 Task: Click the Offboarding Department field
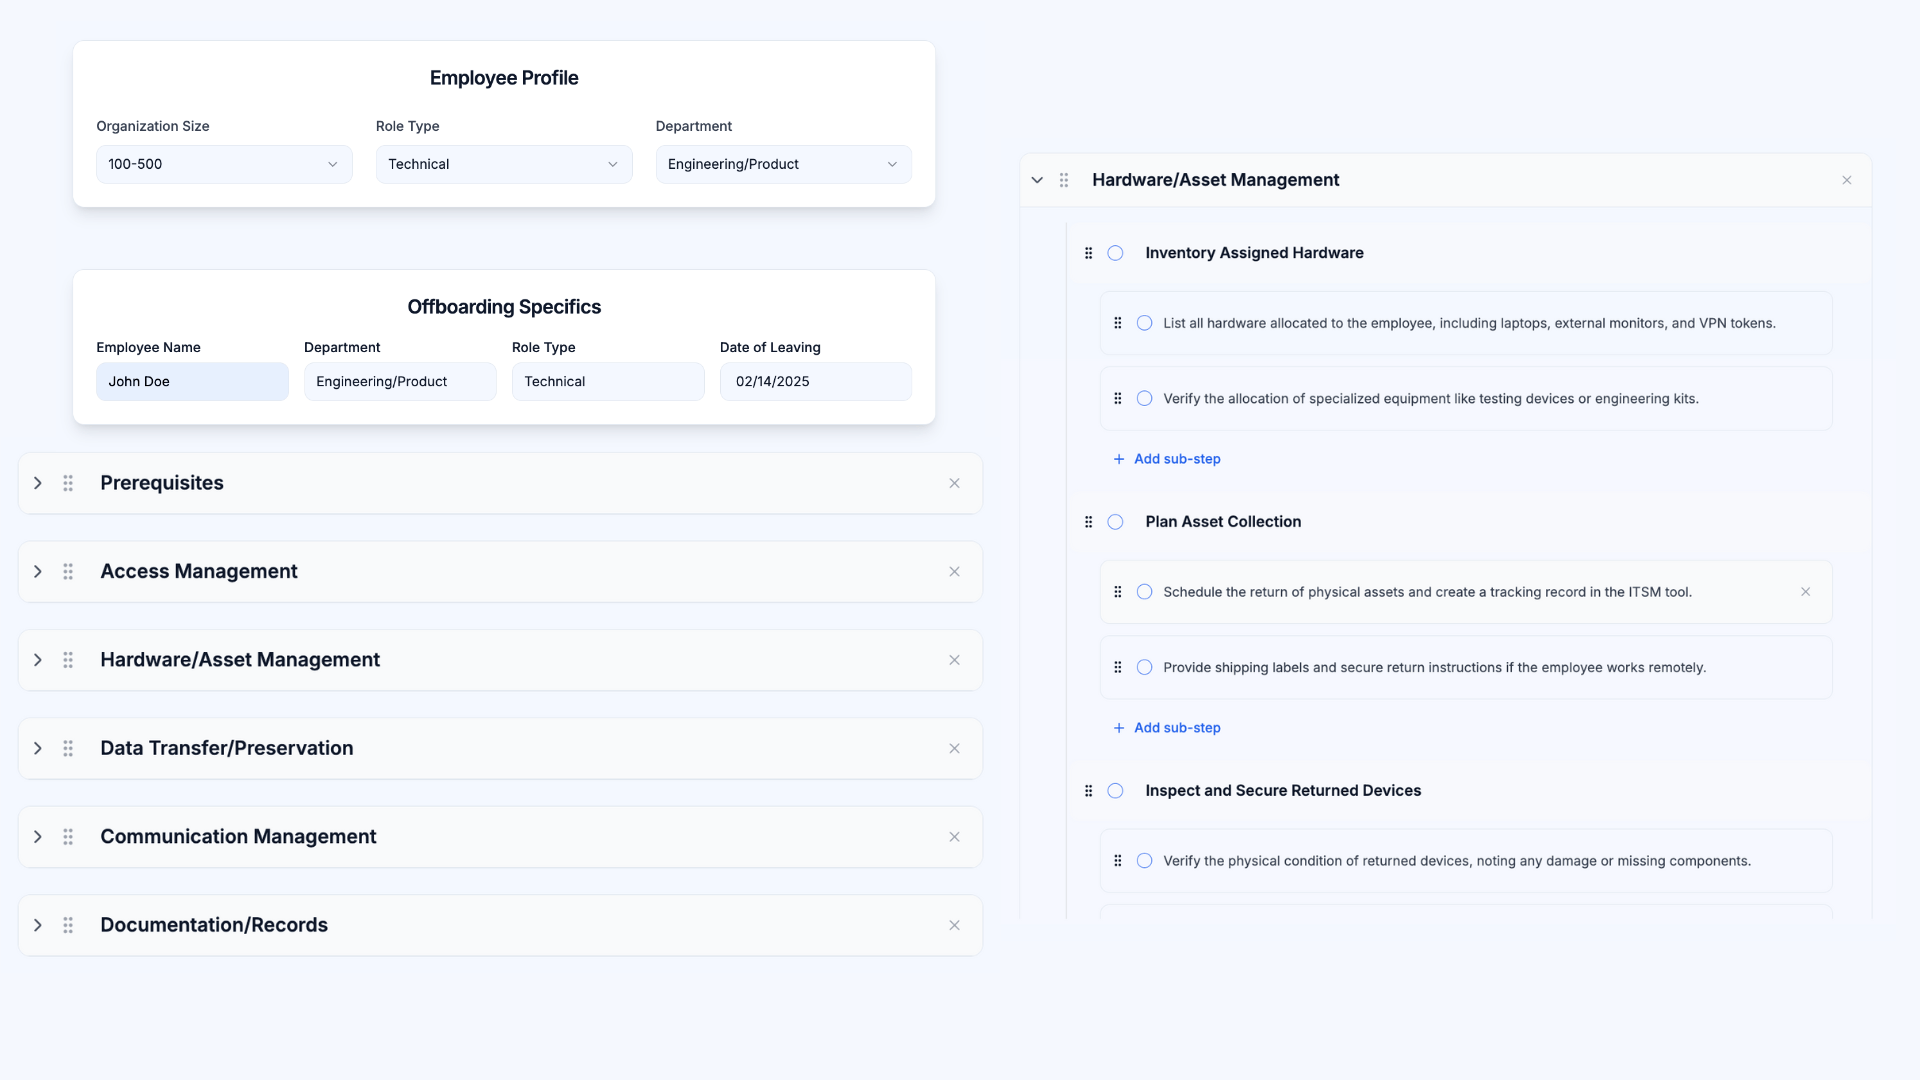[400, 382]
